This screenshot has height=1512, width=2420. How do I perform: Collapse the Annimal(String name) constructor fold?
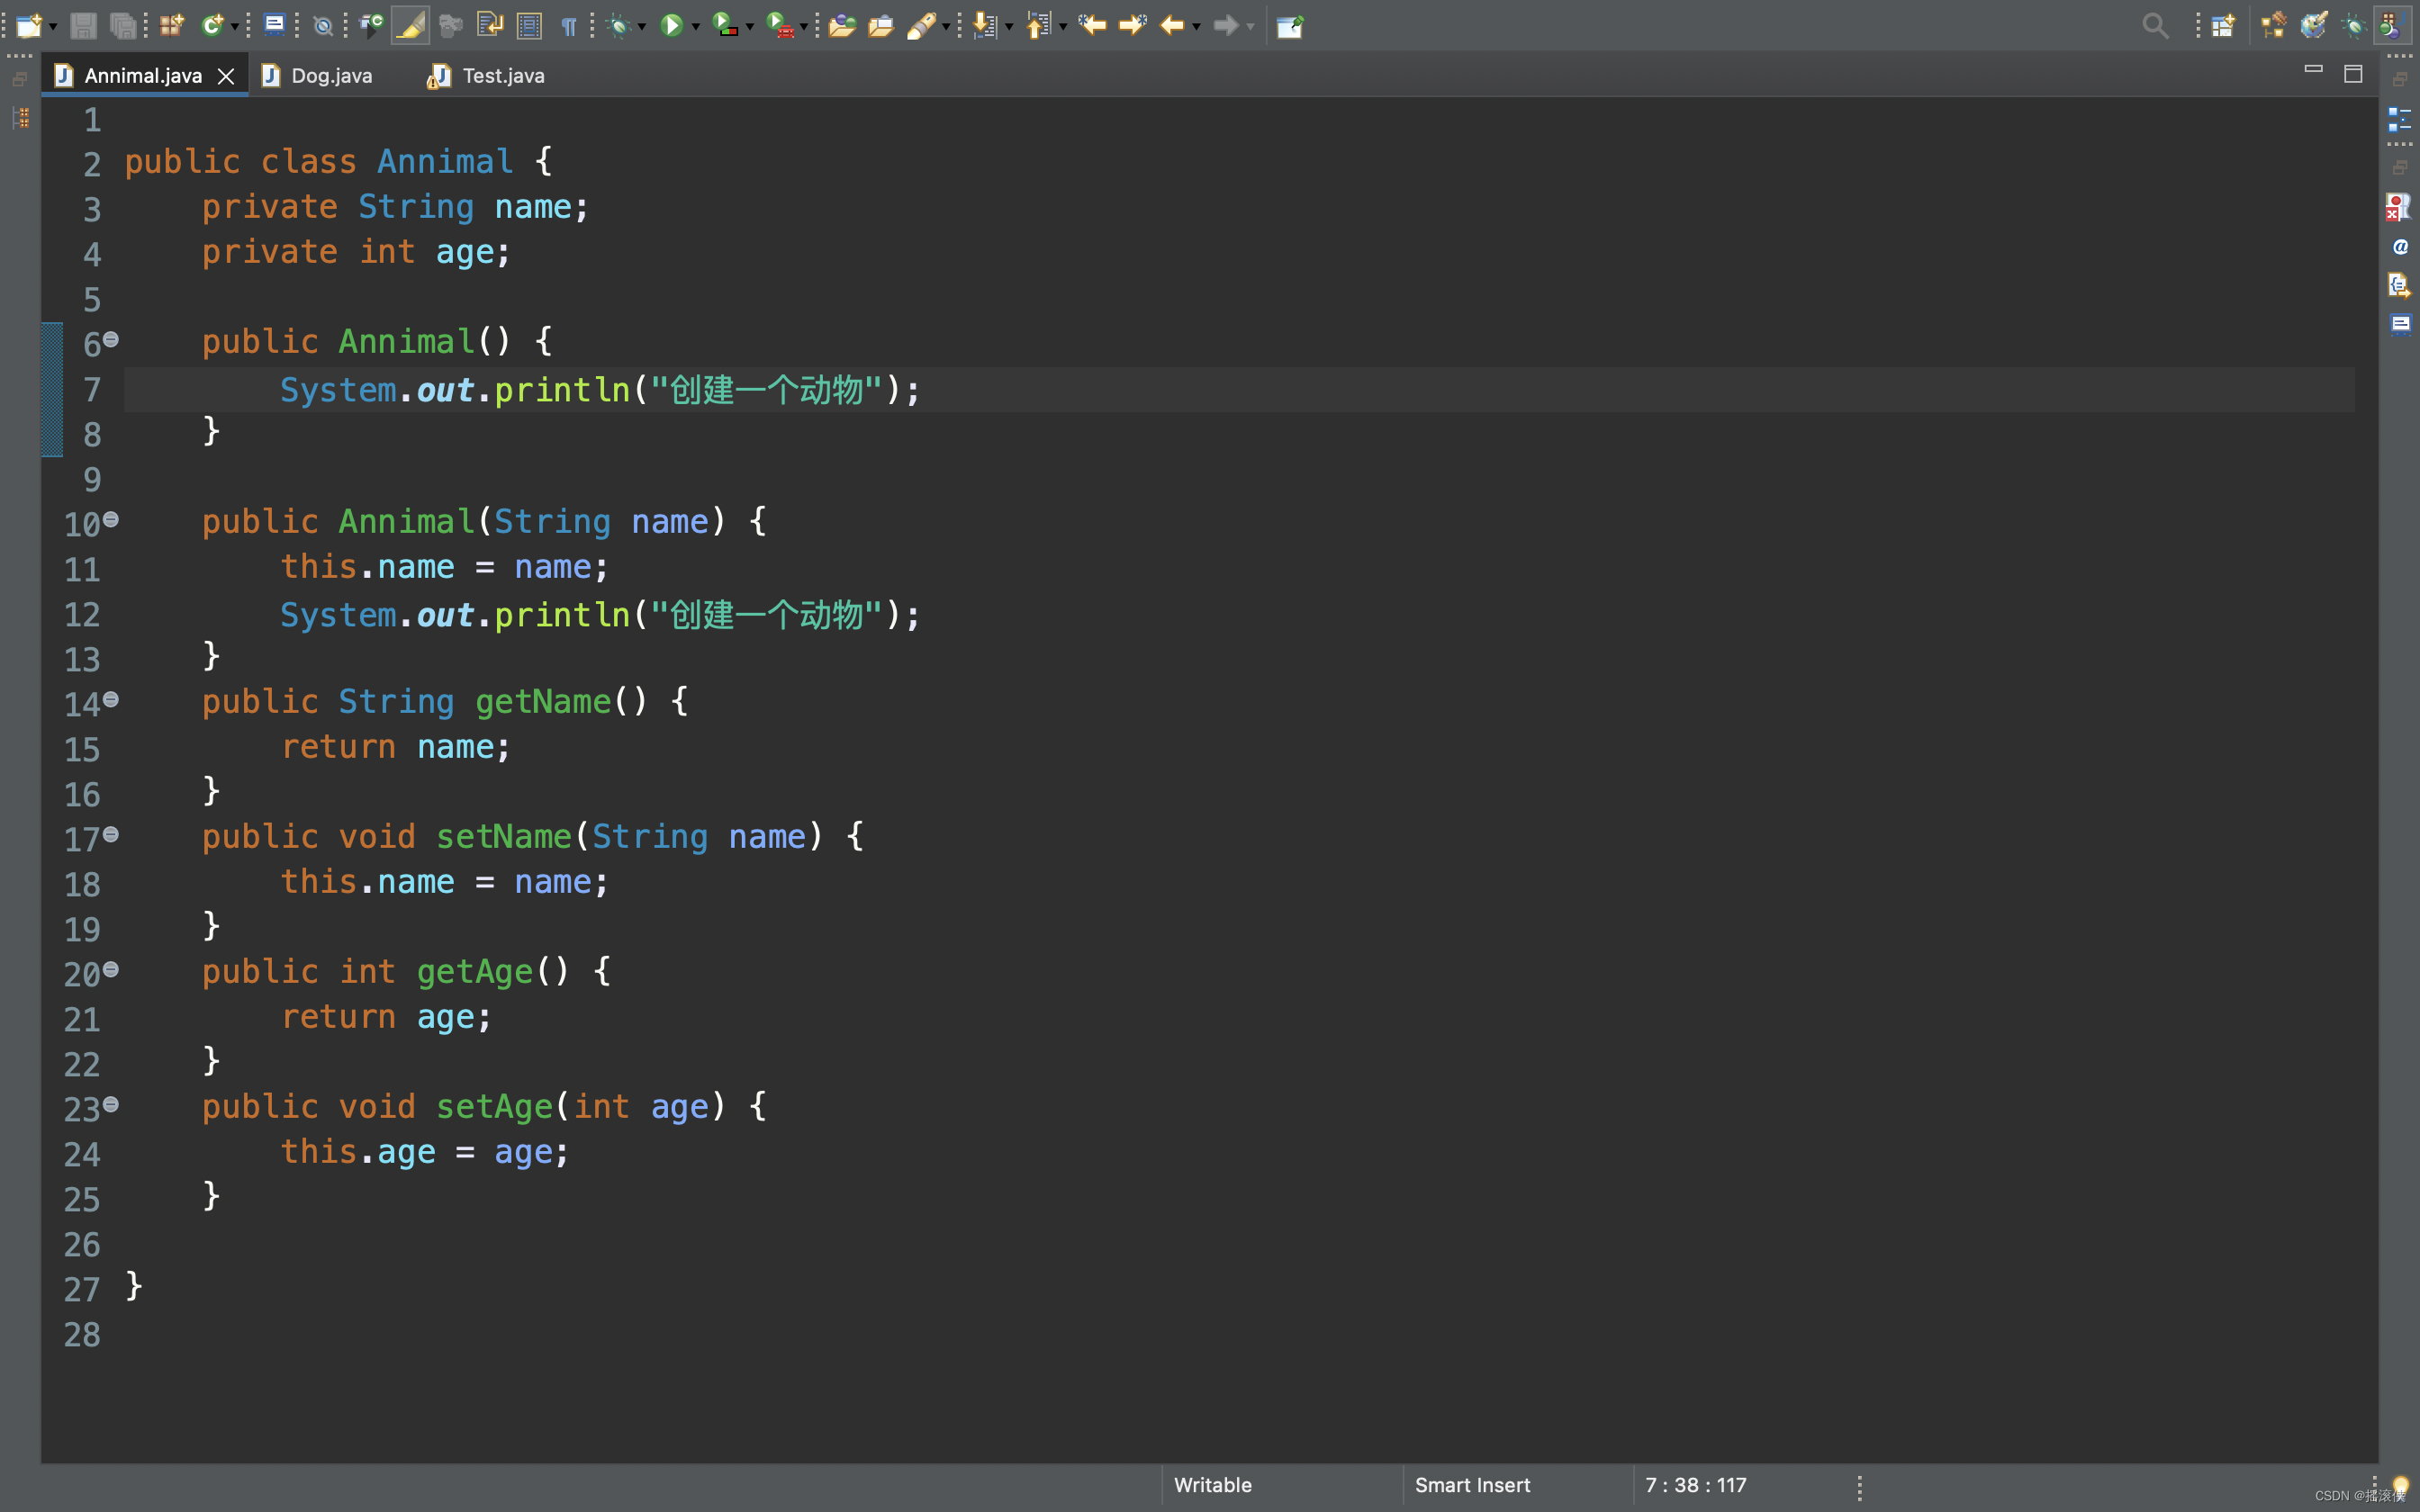click(111, 520)
